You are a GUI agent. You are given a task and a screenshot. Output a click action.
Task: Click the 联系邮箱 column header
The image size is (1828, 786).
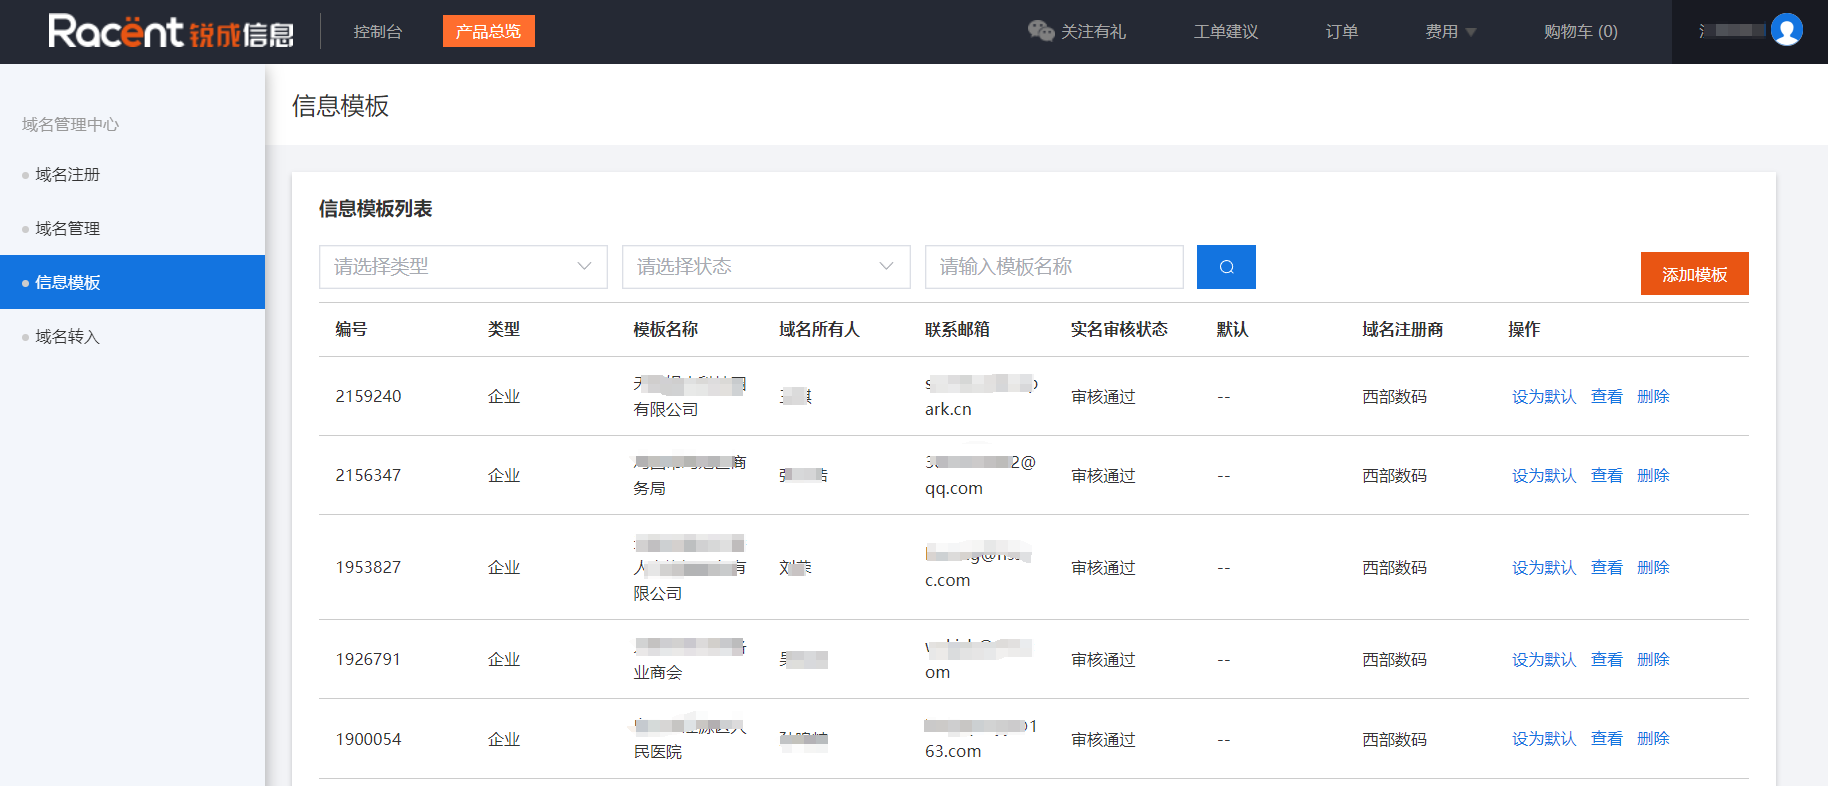[957, 329]
